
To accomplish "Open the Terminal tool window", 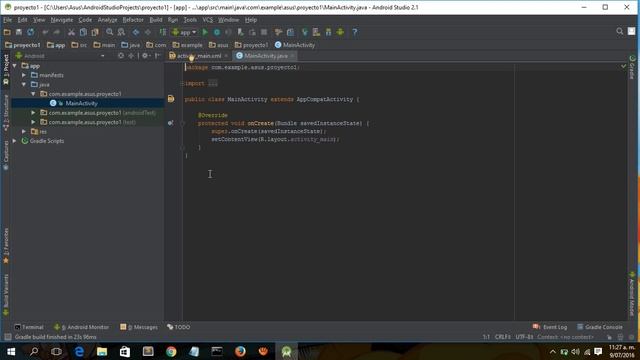I will tap(29, 327).
